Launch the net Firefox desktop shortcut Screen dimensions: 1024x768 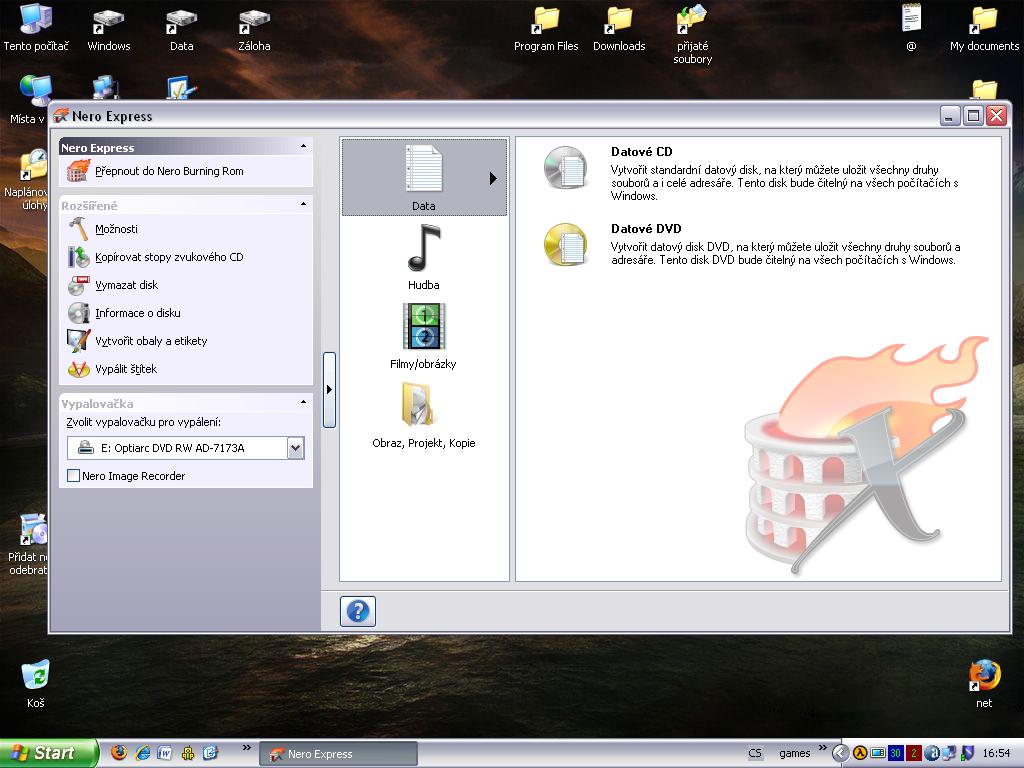(x=984, y=684)
